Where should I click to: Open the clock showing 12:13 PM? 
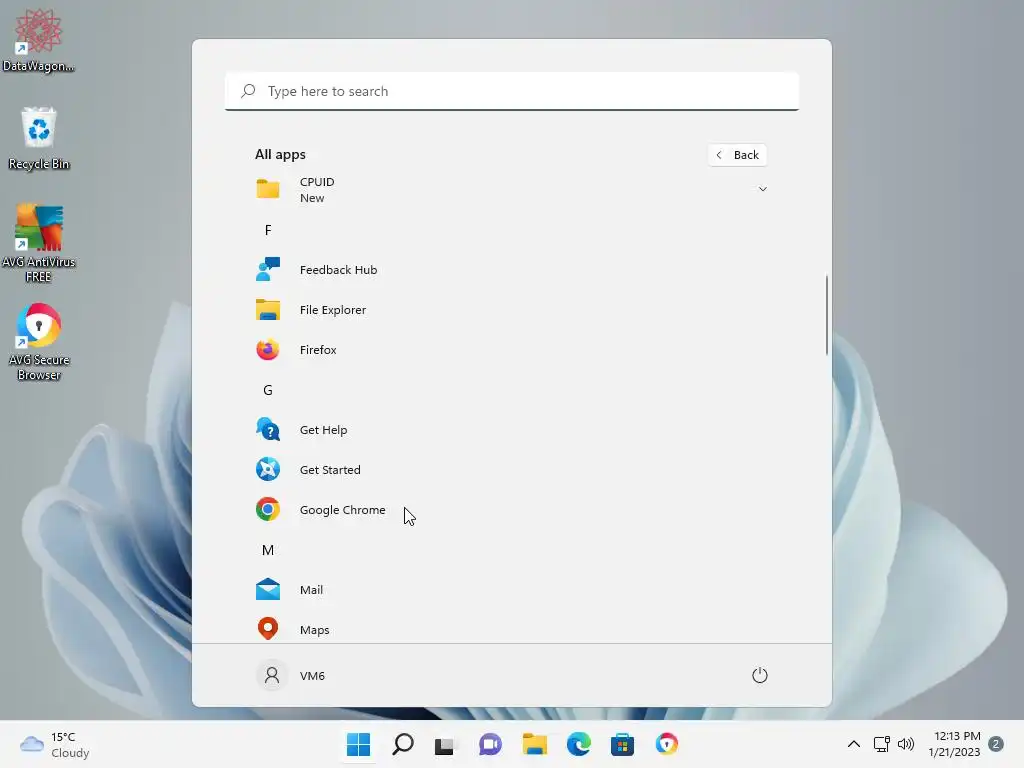954,744
